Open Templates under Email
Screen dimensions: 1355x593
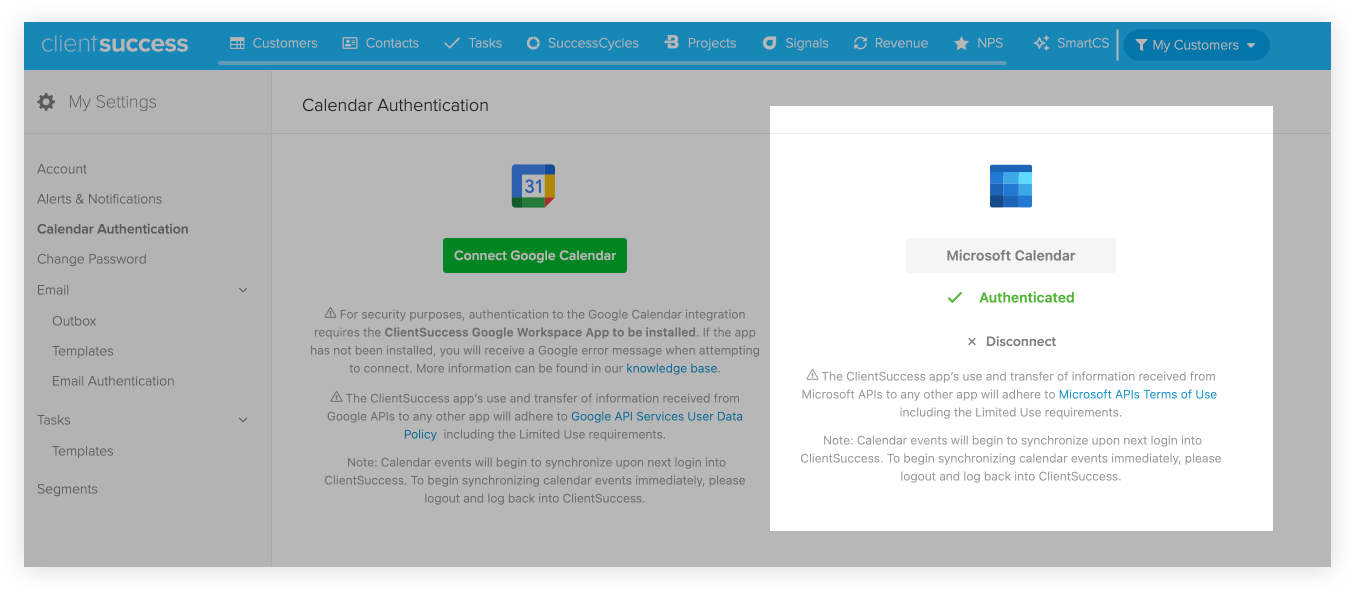(83, 351)
